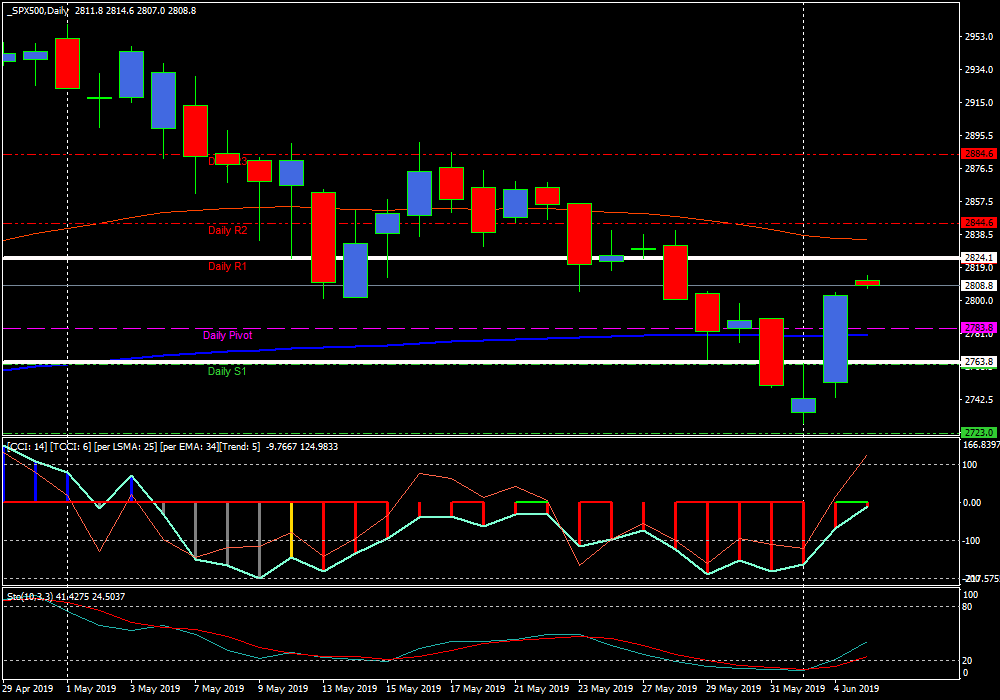The width and height of the screenshot is (1000, 700).
Task: Click the 29 Apr 2019 date label
Action: (x=27, y=689)
